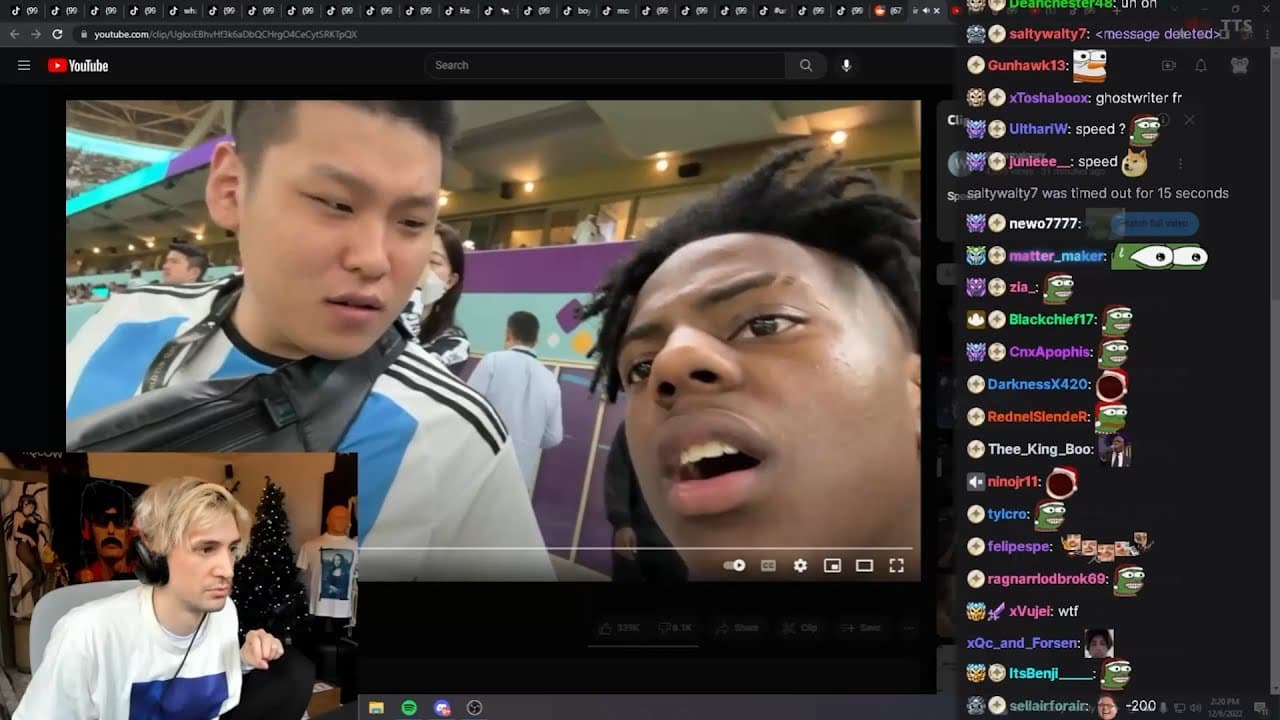Toggle the autoplay switch in the player
This screenshot has width=1280, height=720.
tap(735, 565)
